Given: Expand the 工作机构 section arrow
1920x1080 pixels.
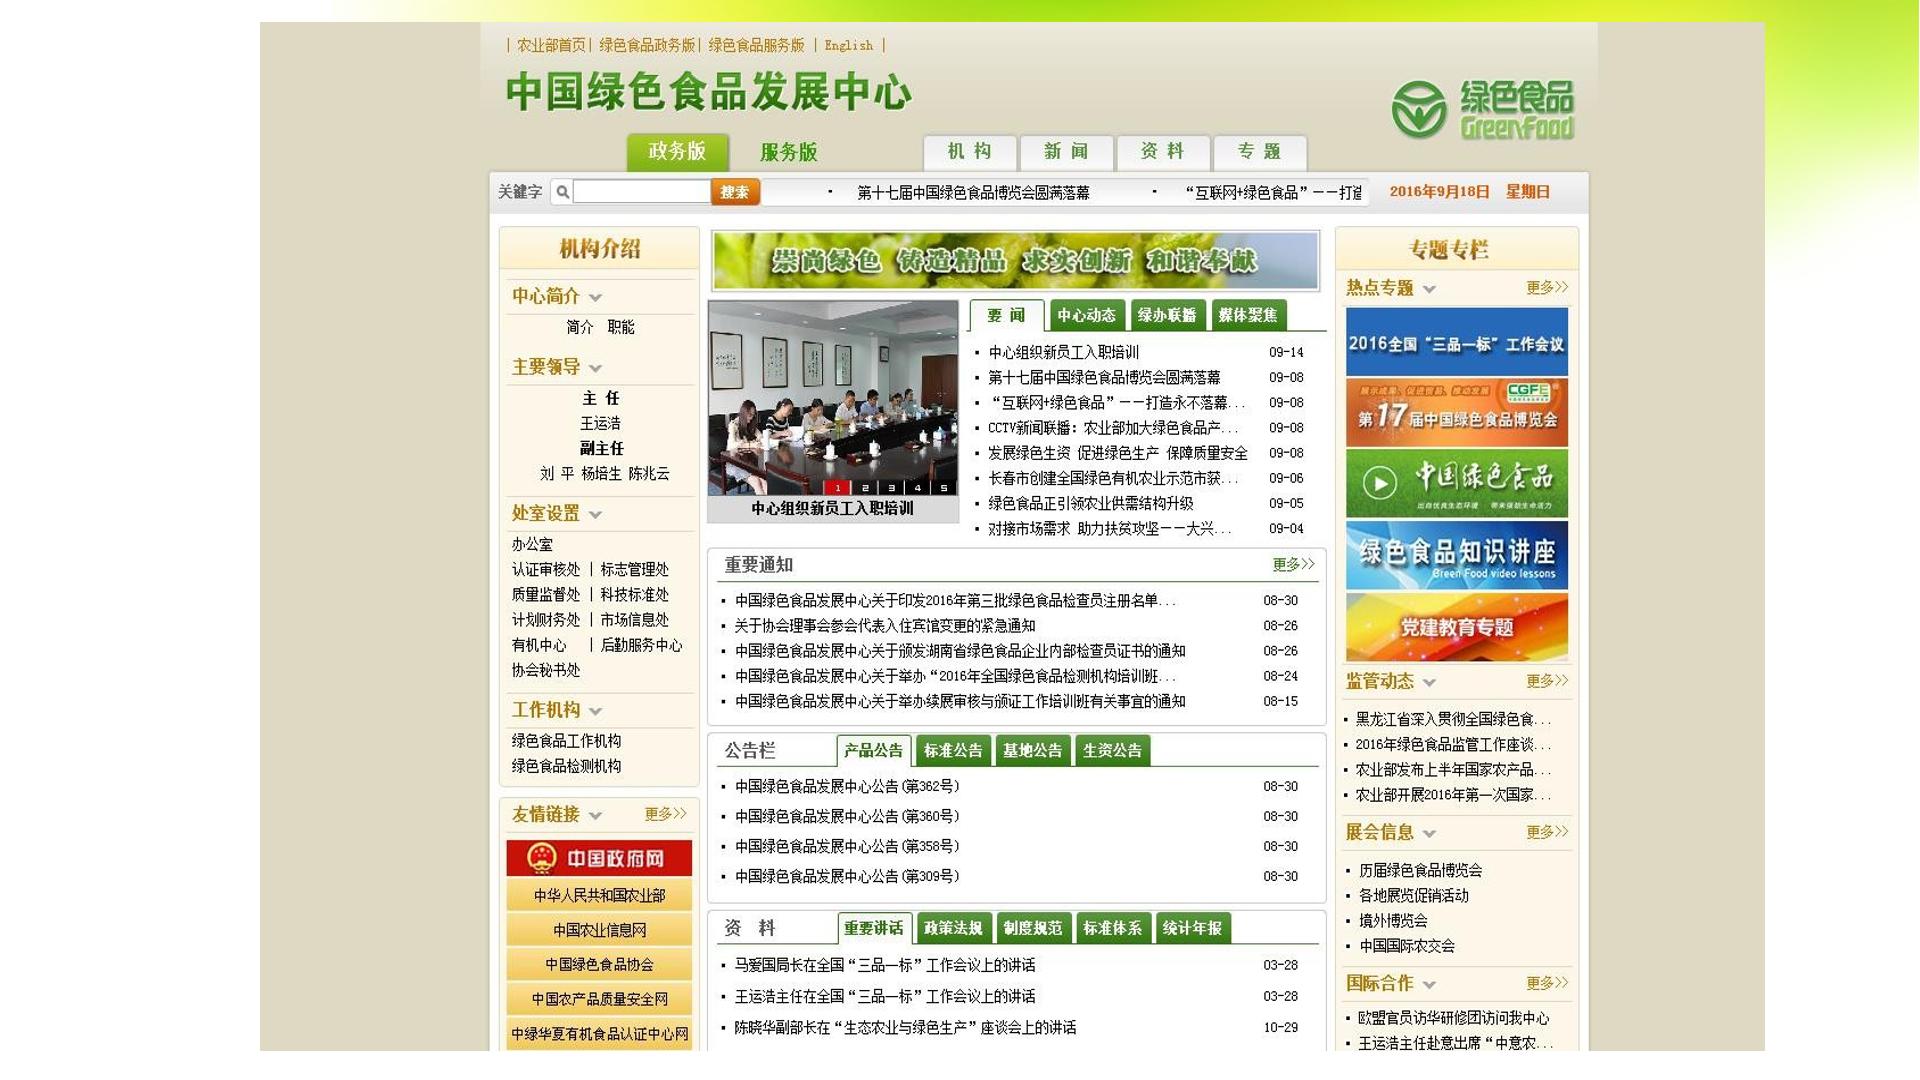Looking at the screenshot, I should [596, 711].
